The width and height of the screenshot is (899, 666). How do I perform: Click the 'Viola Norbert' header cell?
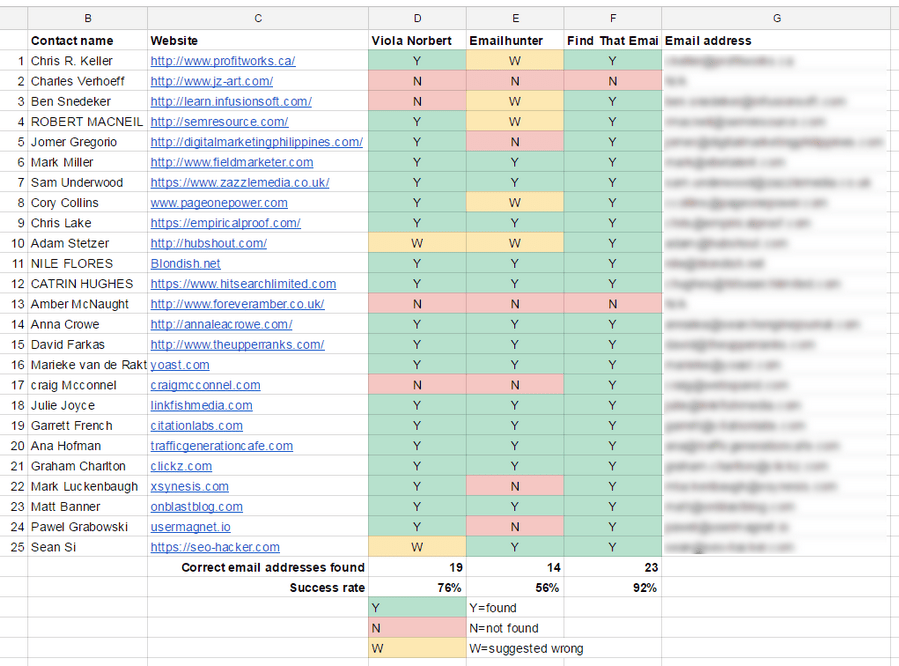(x=417, y=41)
